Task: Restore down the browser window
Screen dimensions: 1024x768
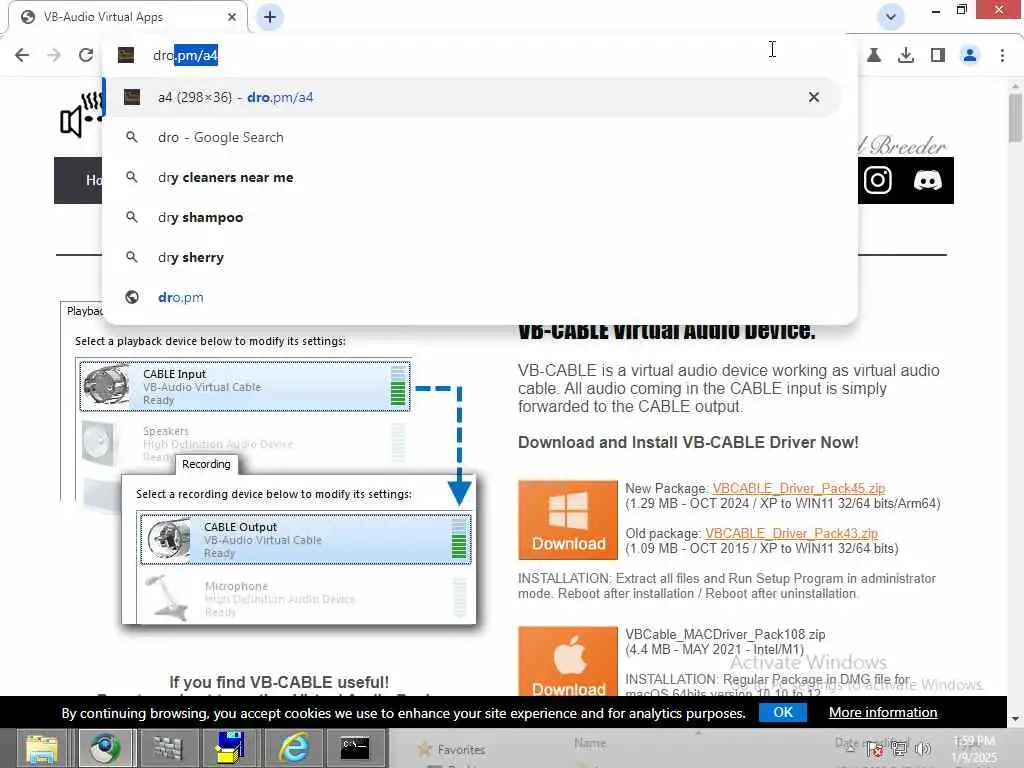Action: (961, 10)
